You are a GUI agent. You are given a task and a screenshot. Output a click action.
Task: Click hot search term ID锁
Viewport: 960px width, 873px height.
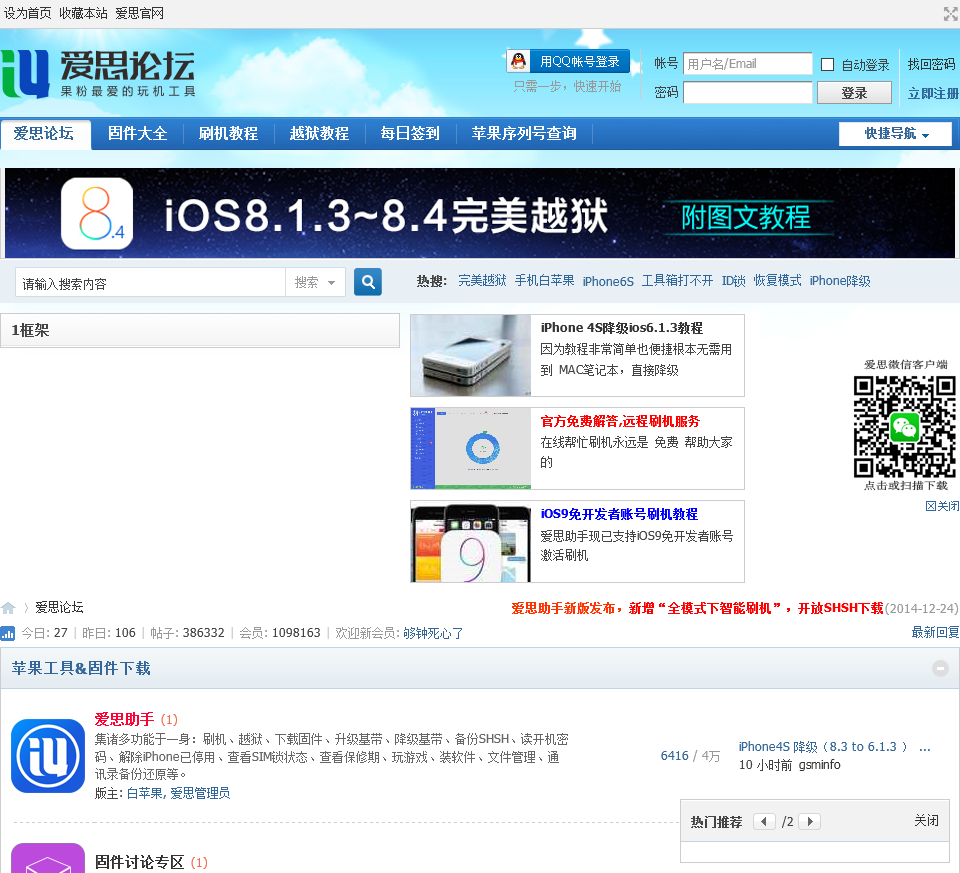[x=733, y=281]
